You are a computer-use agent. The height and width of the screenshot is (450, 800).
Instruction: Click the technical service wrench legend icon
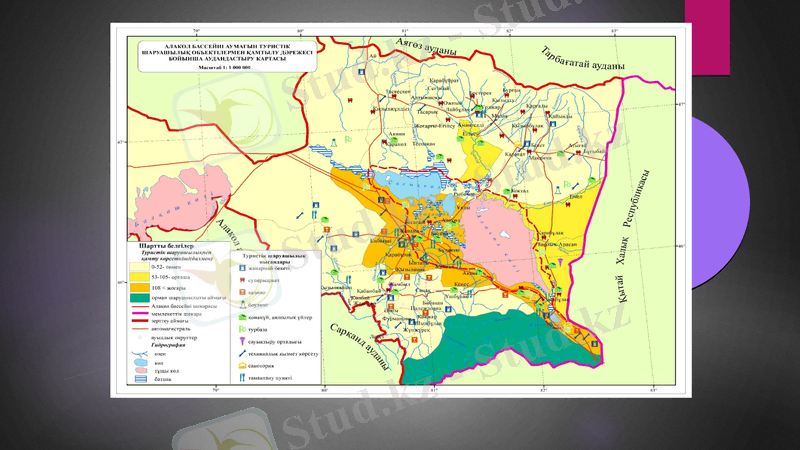point(240,352)
